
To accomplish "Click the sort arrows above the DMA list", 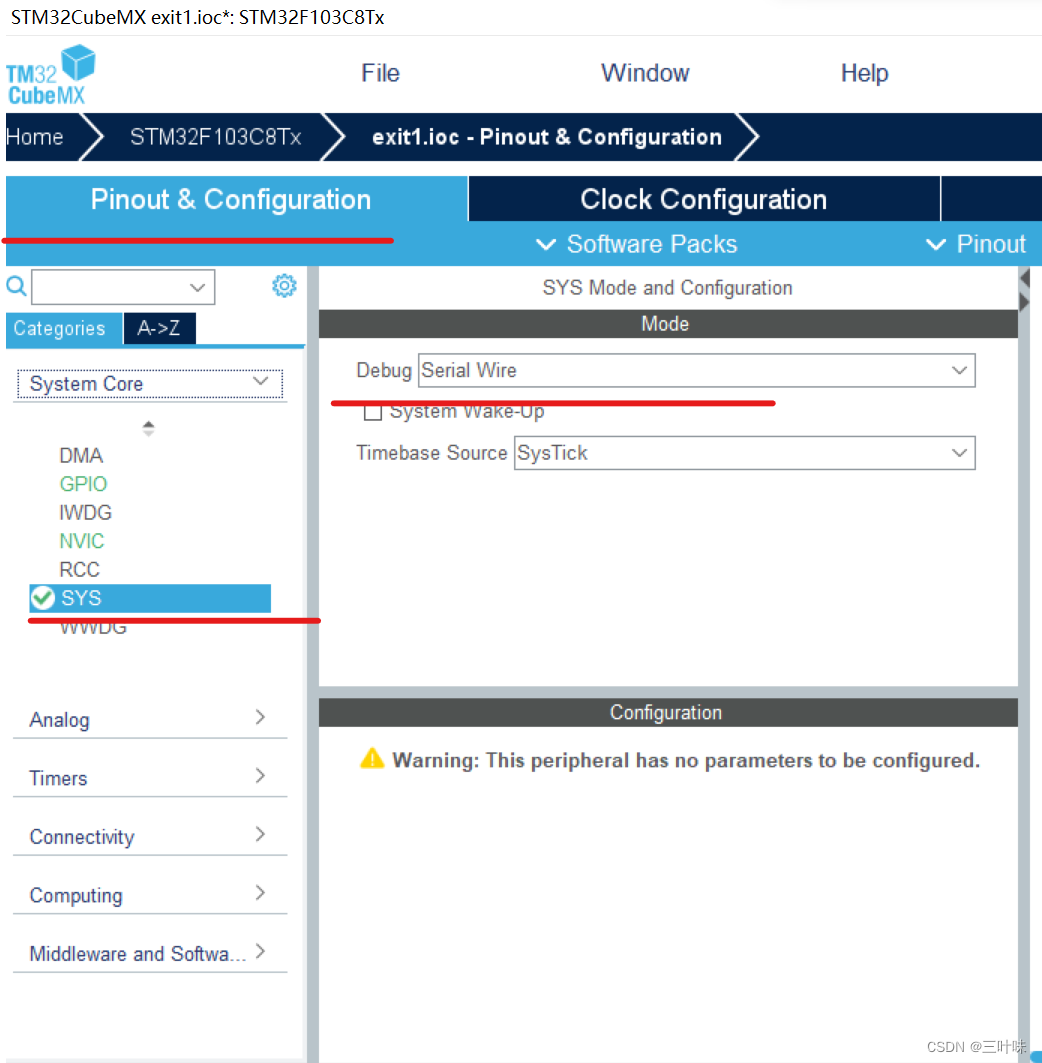I will (x=148, y=428).
